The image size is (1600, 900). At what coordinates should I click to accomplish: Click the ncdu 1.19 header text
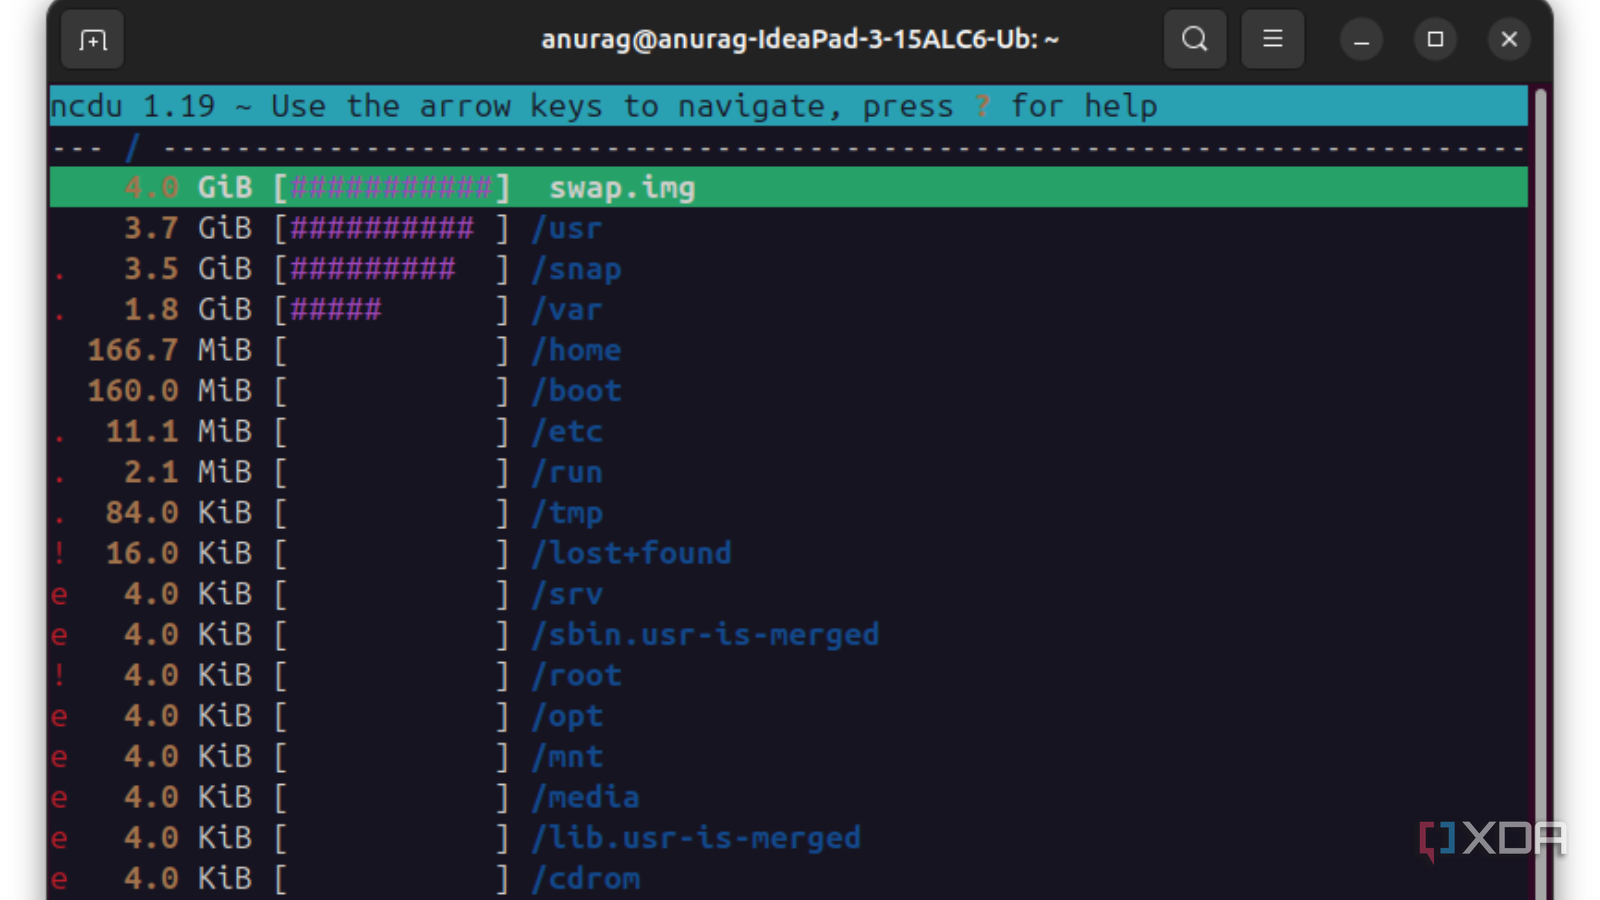(133, 106)
